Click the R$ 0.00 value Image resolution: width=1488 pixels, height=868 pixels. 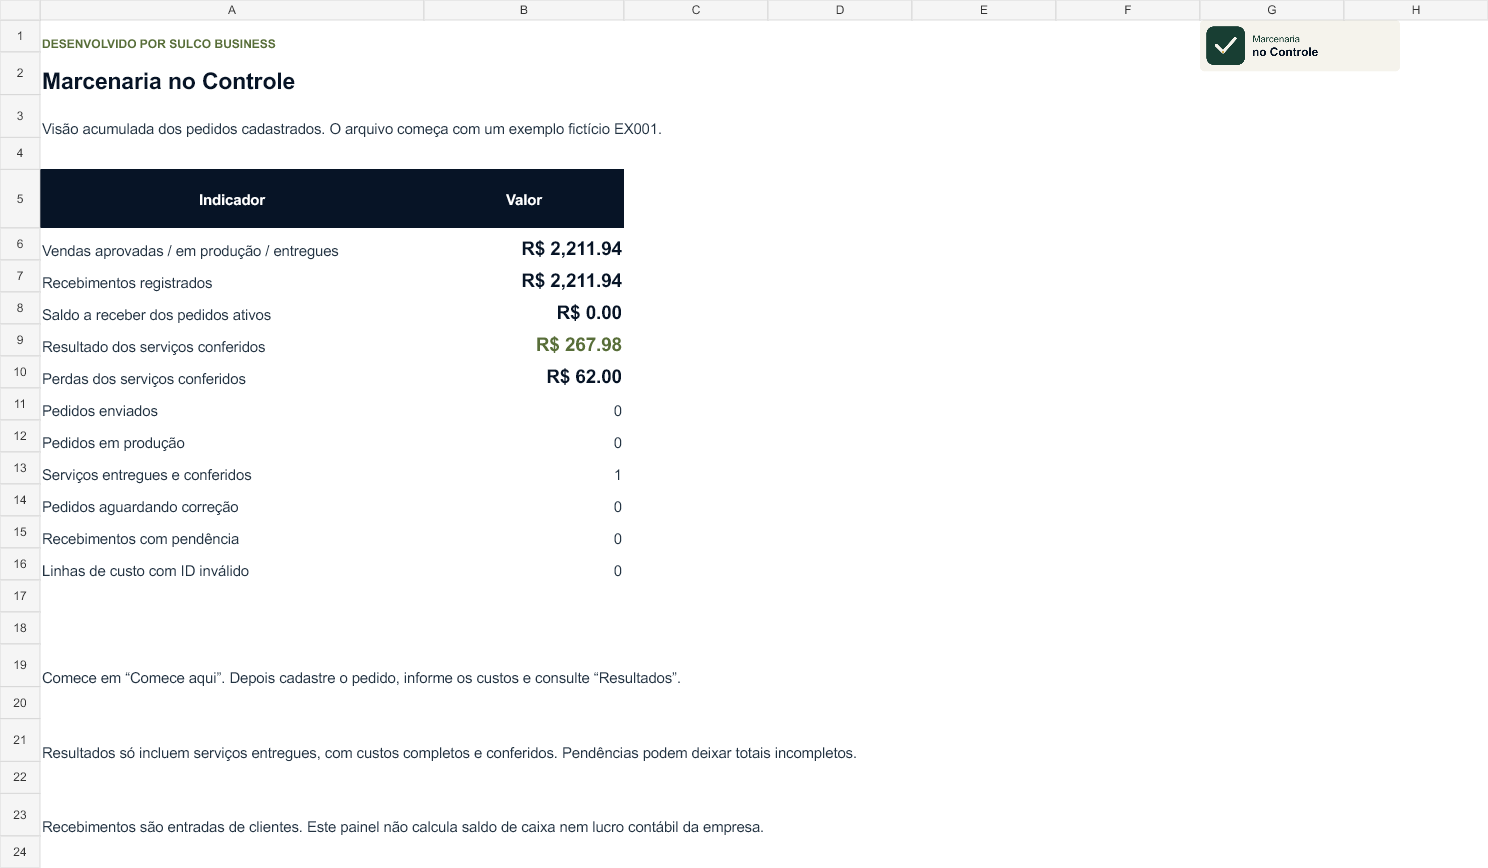pos(589,313)
